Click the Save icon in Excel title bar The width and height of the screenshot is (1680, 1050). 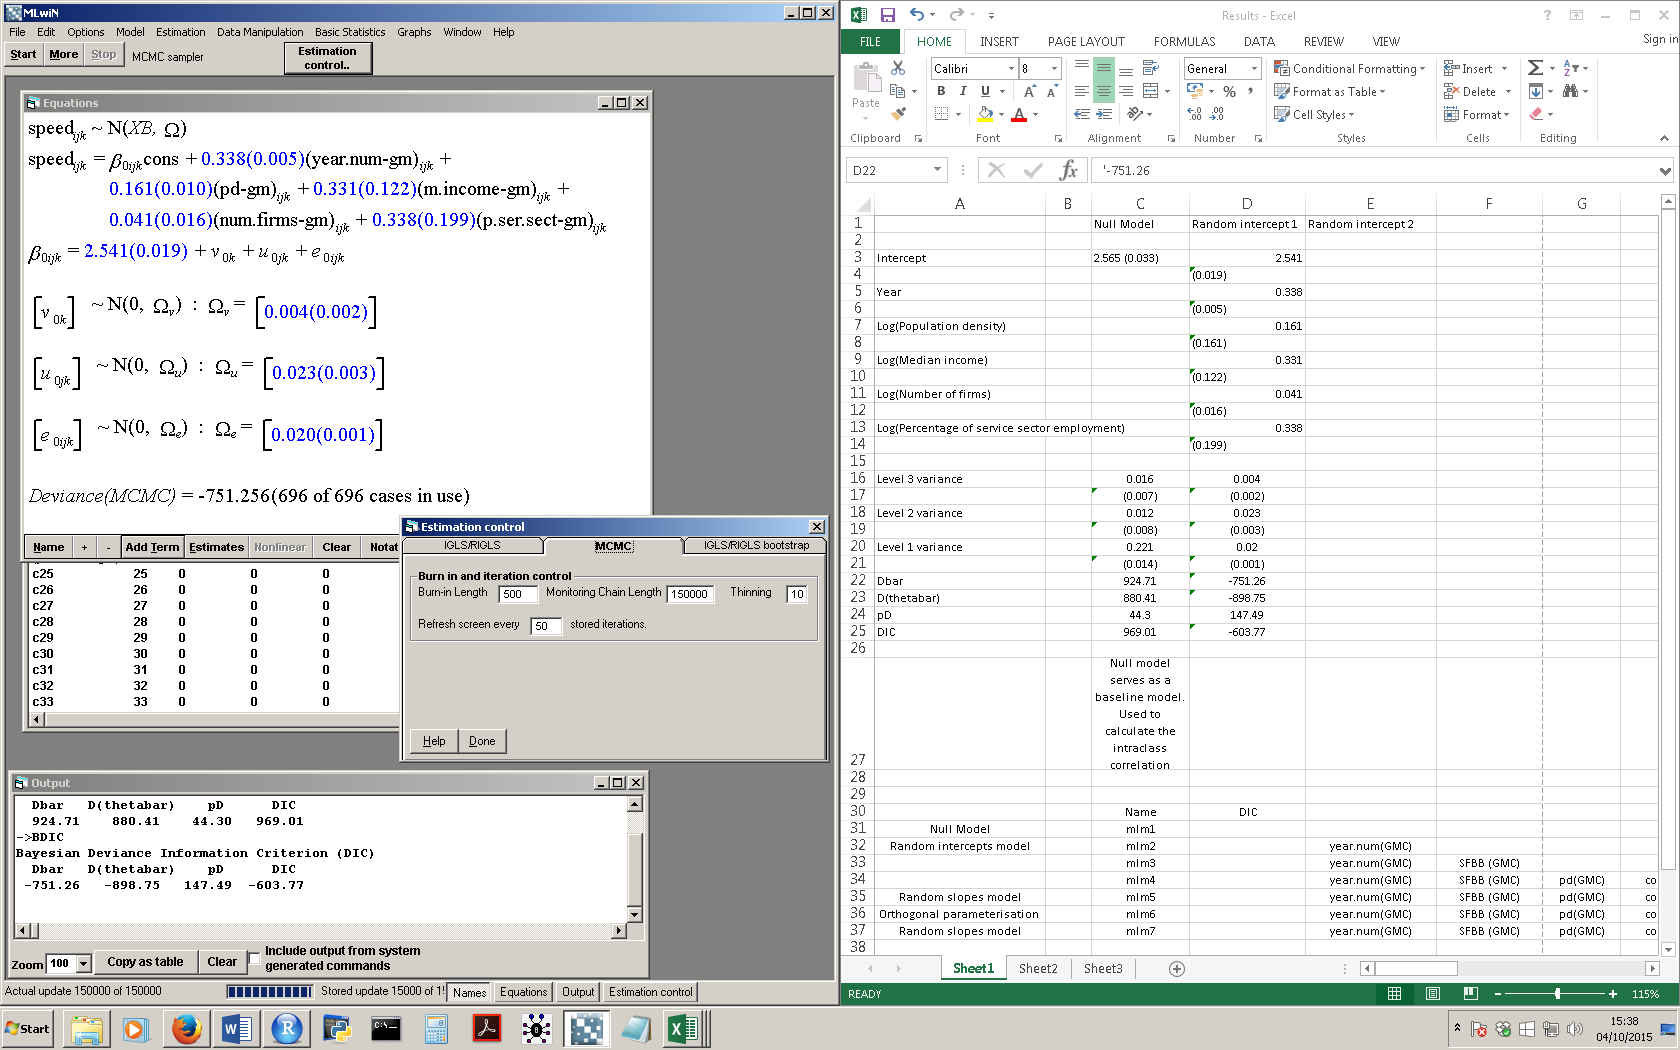coord(887,15)
